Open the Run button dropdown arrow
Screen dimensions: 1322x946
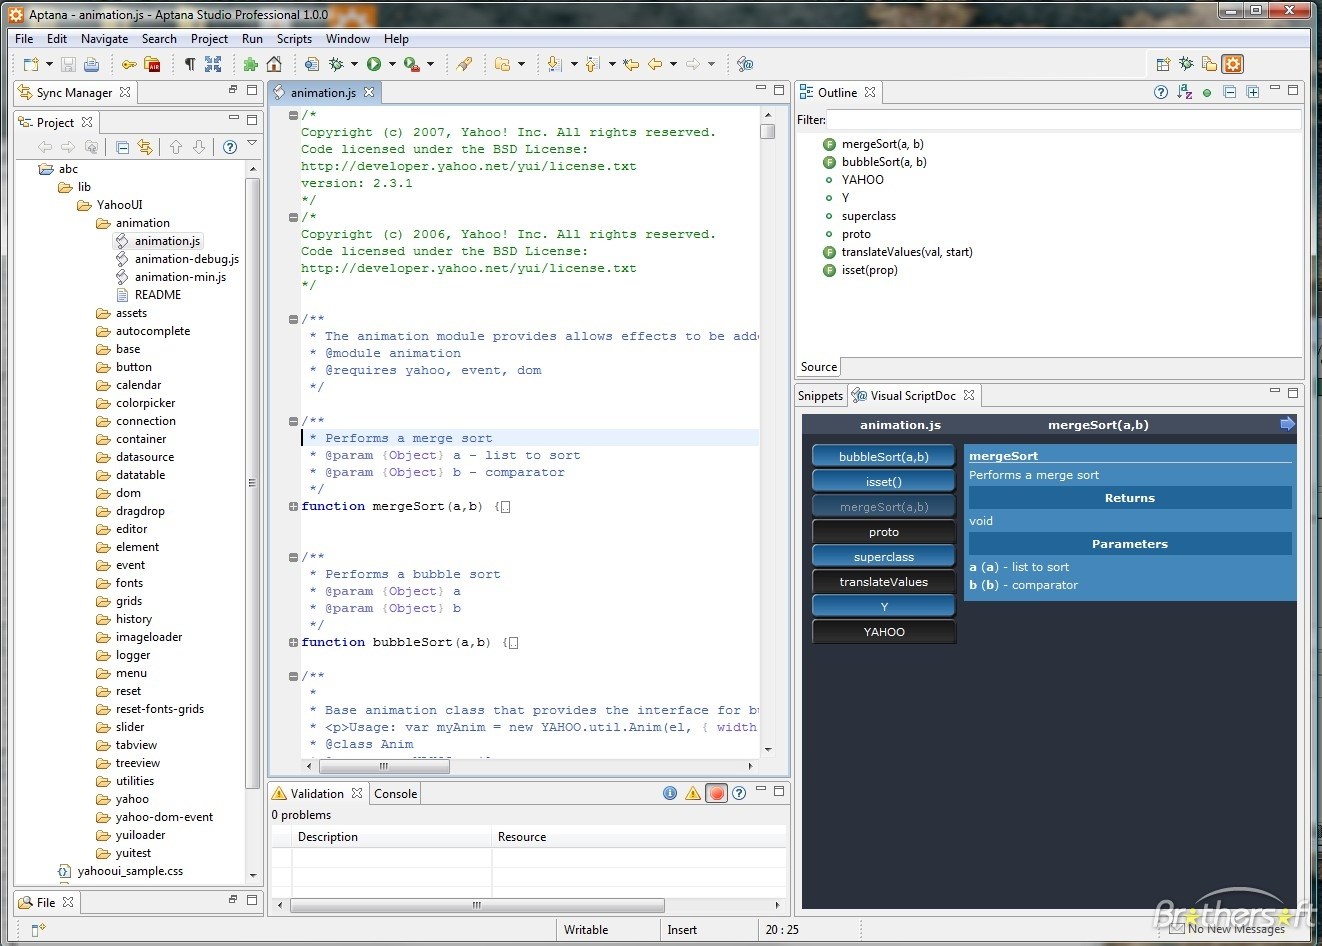click(x=392, y=64)
